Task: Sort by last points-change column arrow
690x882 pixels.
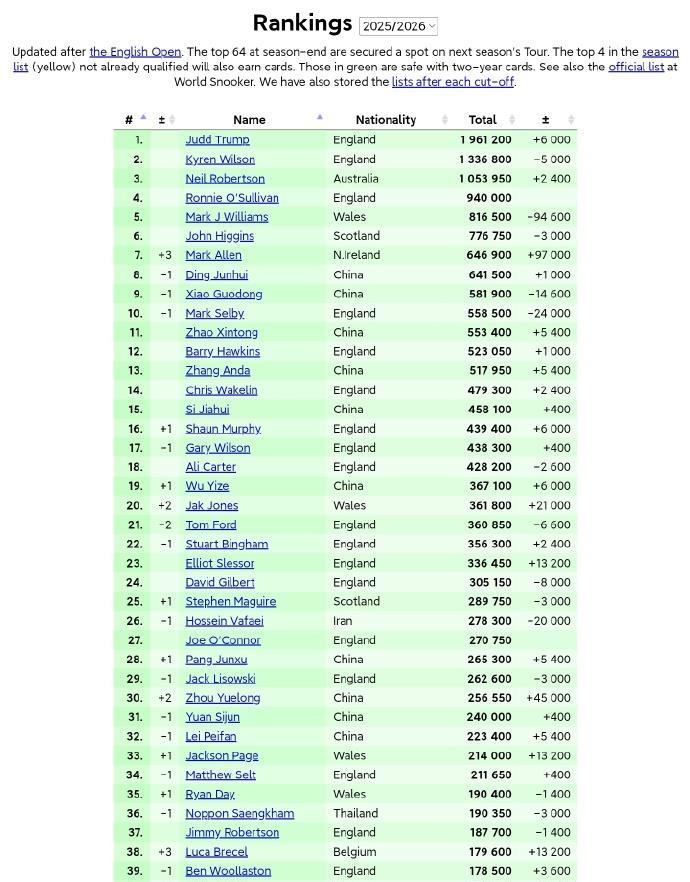Action: (x=572, y=120)
